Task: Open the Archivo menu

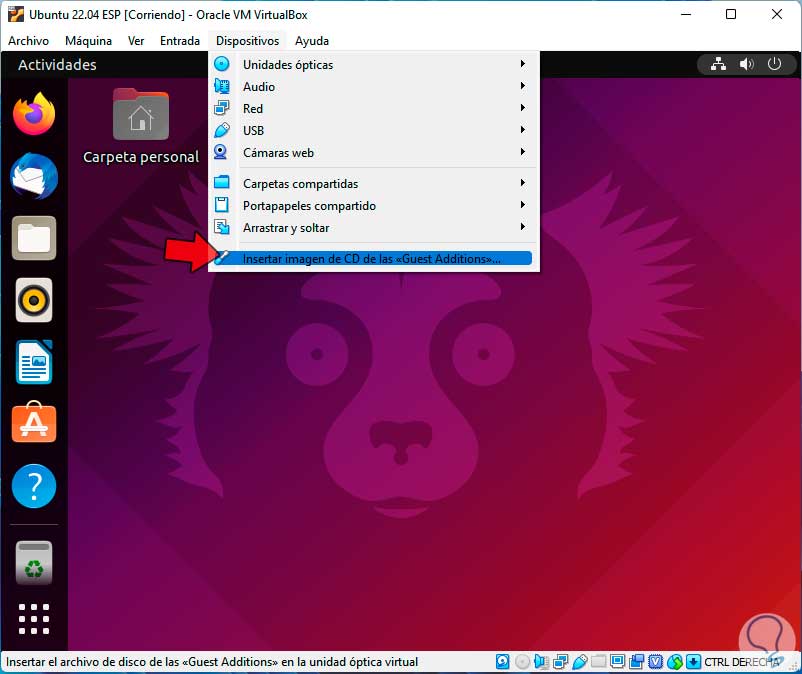Action: coord(28,41)
